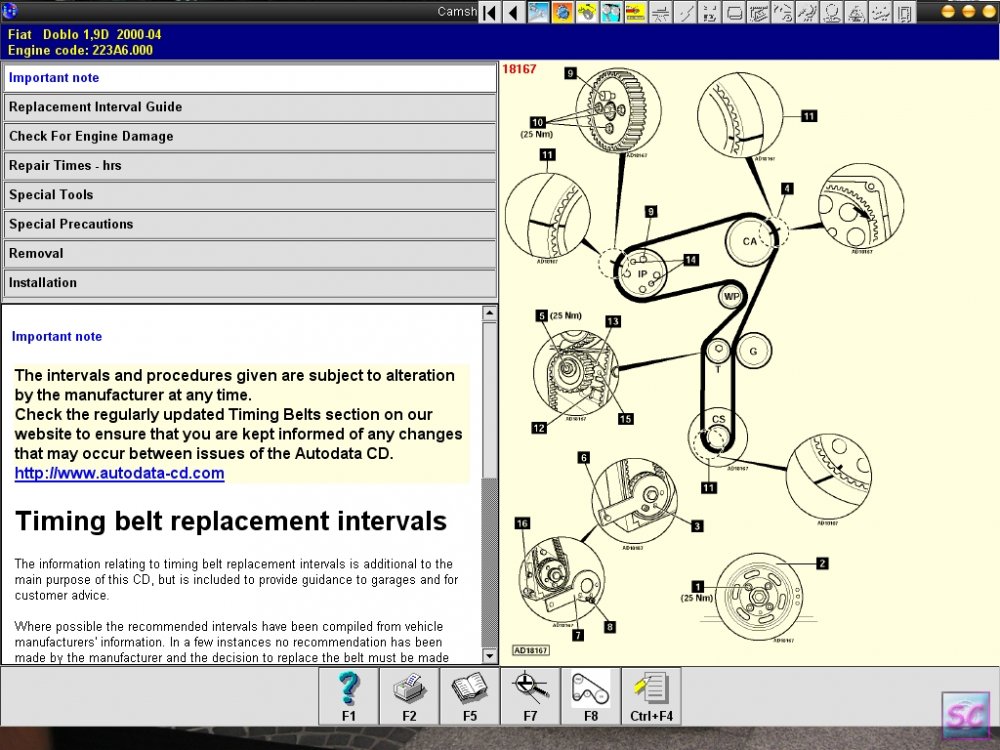The width and height of the screenshot is (1000, 750).
Task: Jump to the first page with skip-back arrow
Action: tap(489, 12)
